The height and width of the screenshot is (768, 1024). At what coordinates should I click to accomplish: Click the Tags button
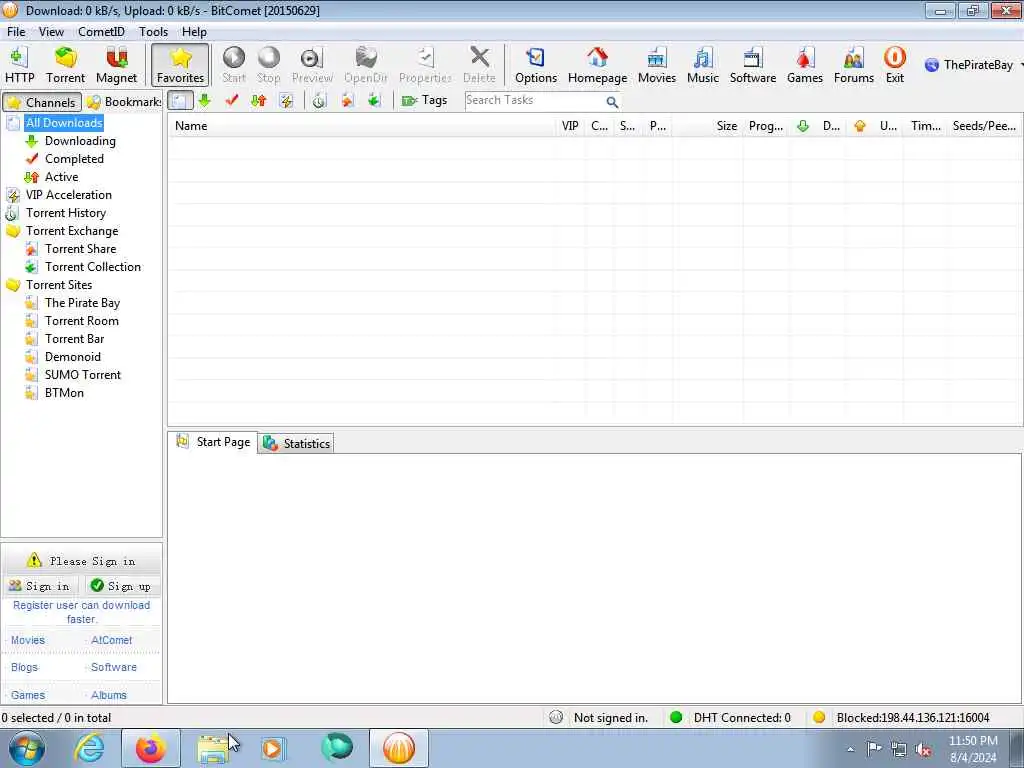tap(424, 101)
